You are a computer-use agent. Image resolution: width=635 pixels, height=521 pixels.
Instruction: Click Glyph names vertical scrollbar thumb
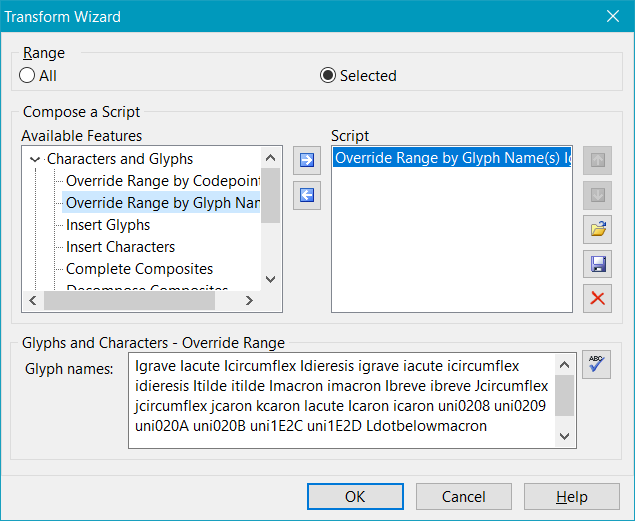click(x=565, y=395)
